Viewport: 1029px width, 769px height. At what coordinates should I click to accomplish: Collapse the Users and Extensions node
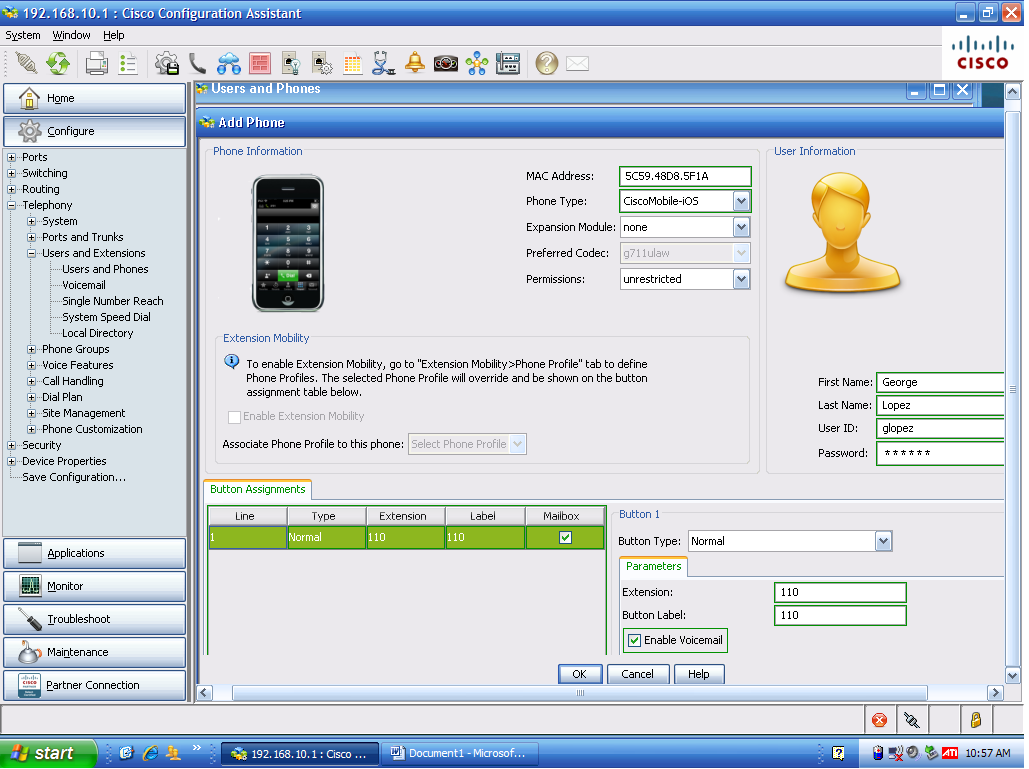click(32, 253)
